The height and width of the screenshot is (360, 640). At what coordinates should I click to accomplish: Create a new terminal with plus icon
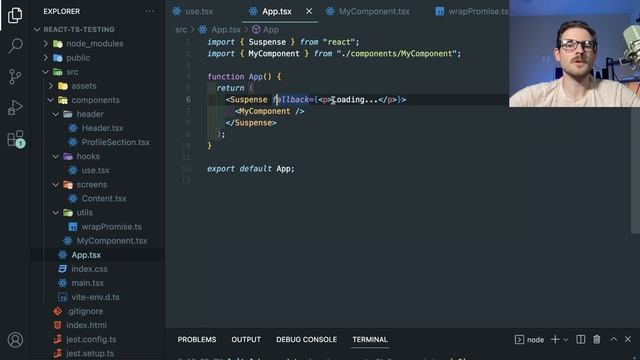click(555, 340)
